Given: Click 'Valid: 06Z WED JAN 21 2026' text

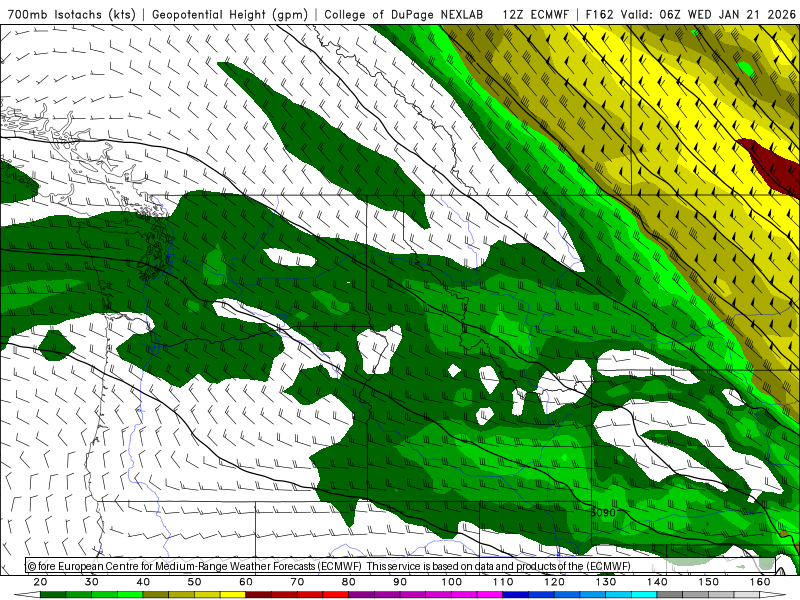Looking at the screenshot, I should click(x=709, y=14).
